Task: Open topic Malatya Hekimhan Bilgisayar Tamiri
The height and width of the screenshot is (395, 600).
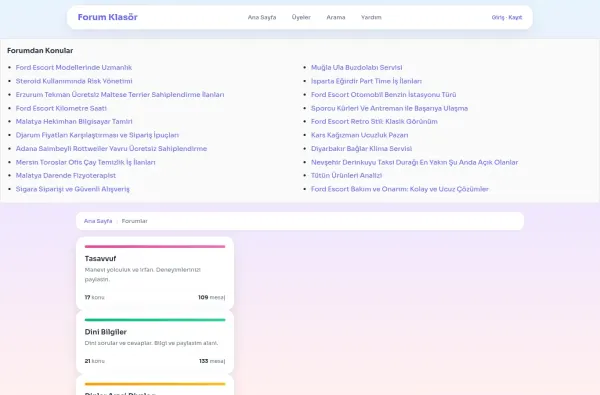Action: pyautogui.click(x=74, y=121)
